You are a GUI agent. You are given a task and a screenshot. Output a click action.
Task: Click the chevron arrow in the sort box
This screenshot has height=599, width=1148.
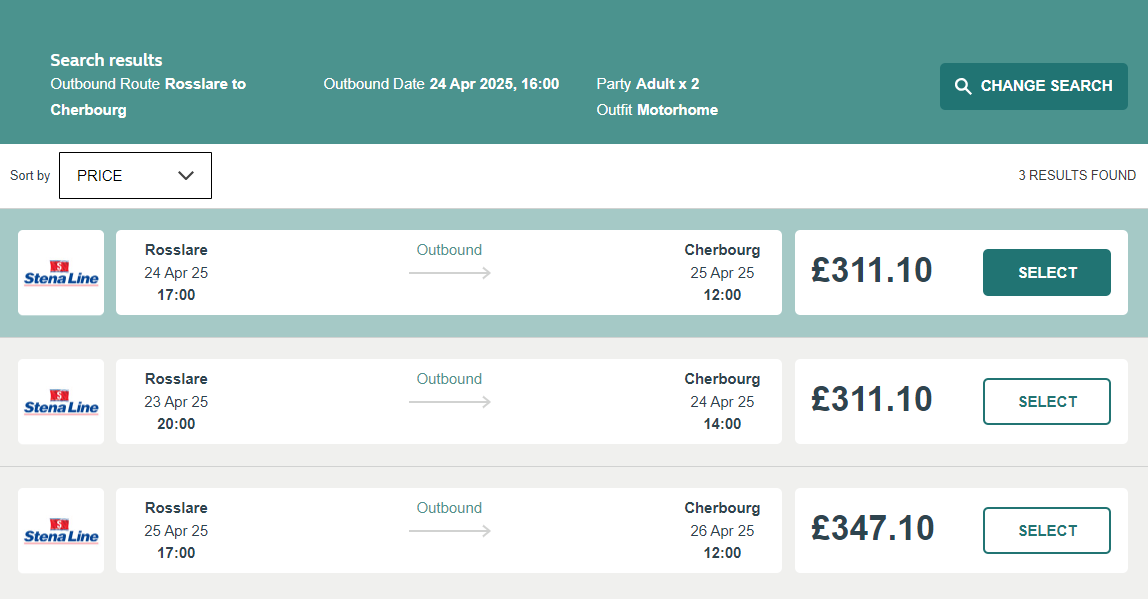pyautogui.click(x=186, y=176)
